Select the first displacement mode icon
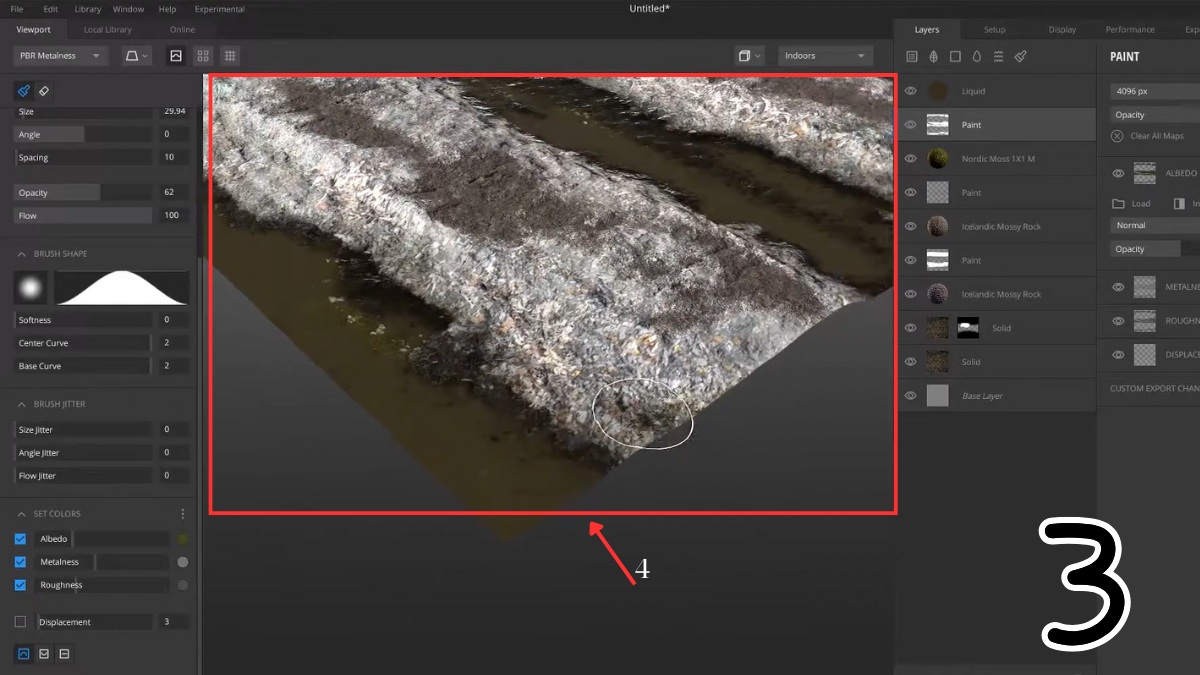1200x675 pixels. point(24,654)
